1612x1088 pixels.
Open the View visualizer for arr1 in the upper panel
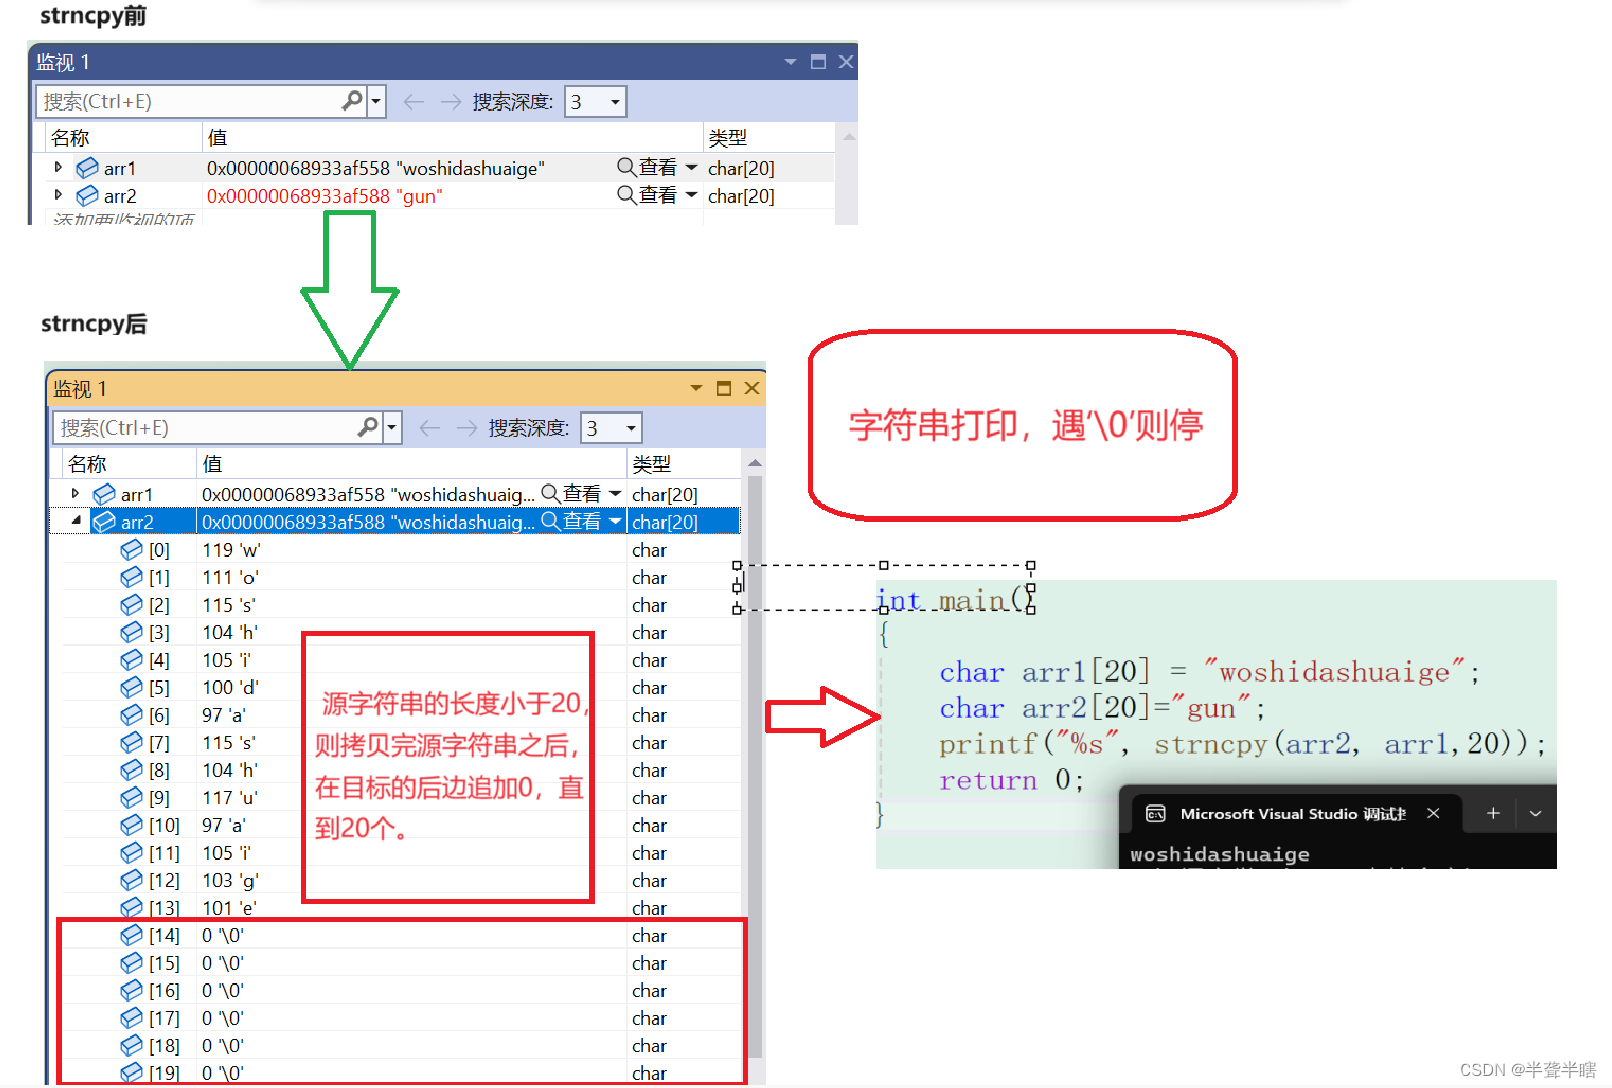coord(647,167)
